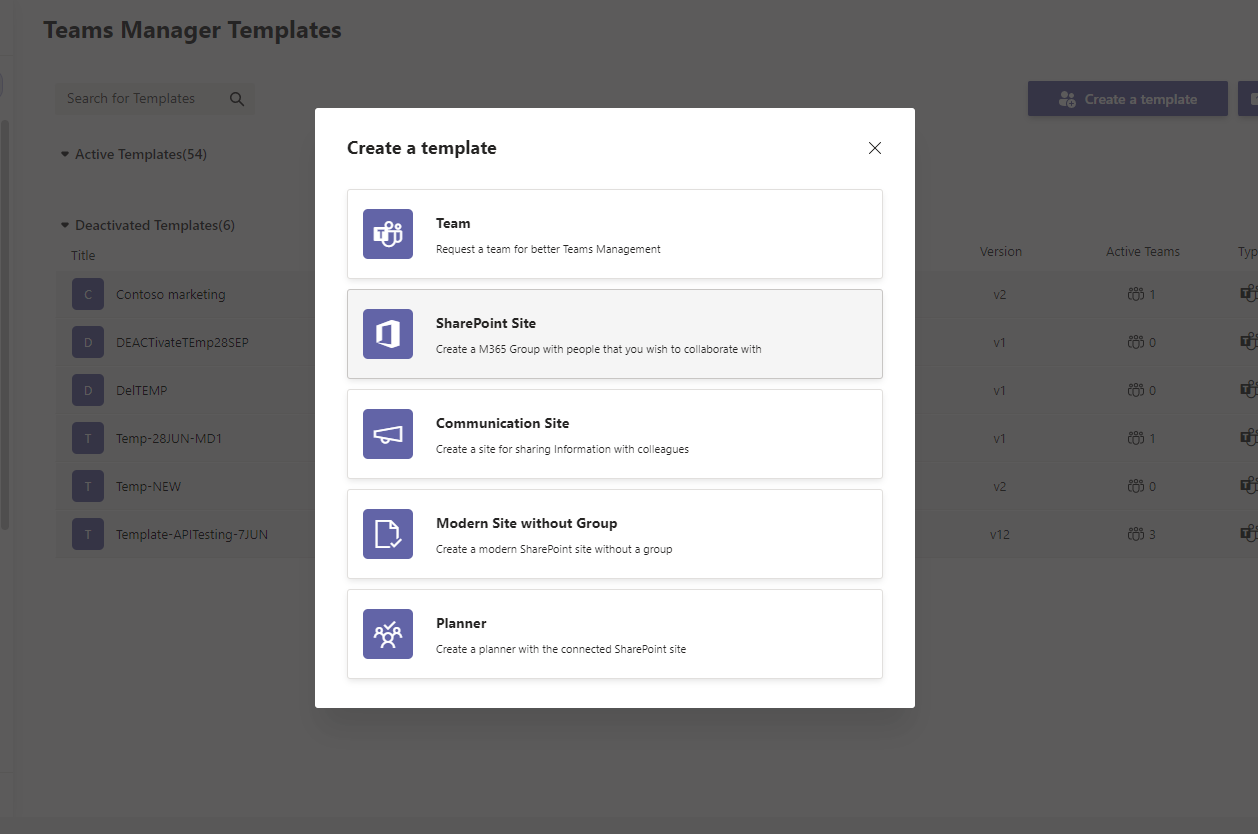
Task: Click the Create a template dialog heading
Action: 422,148
